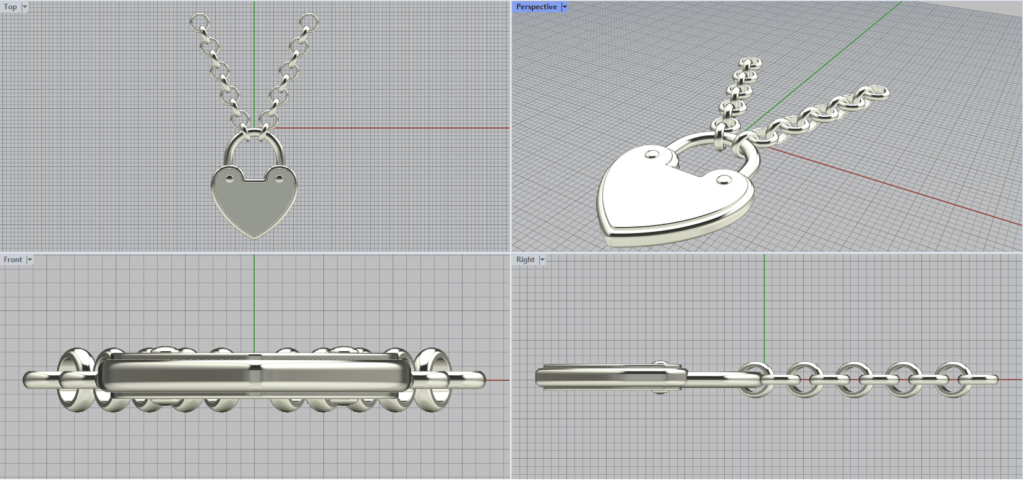Click the padlock center seam in Front view
The image size is (1024, 494).
click(256, 377)
